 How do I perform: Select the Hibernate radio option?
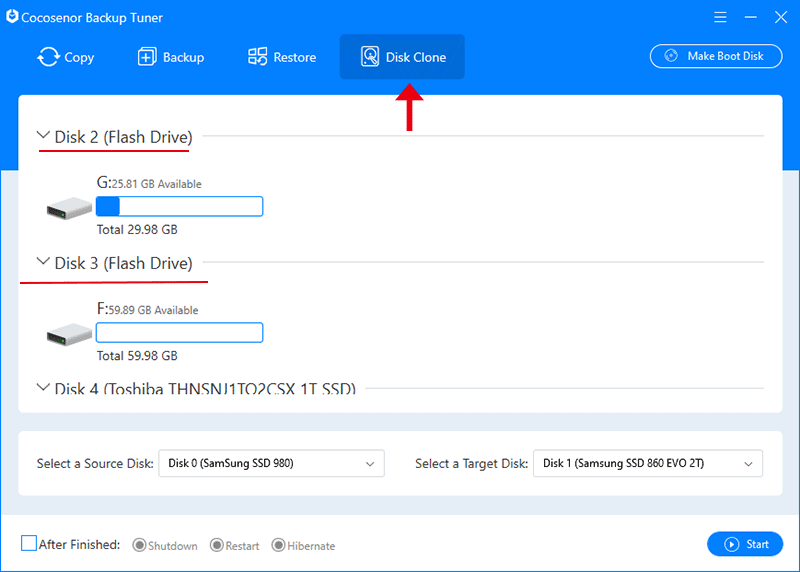(x=278, y=545)
